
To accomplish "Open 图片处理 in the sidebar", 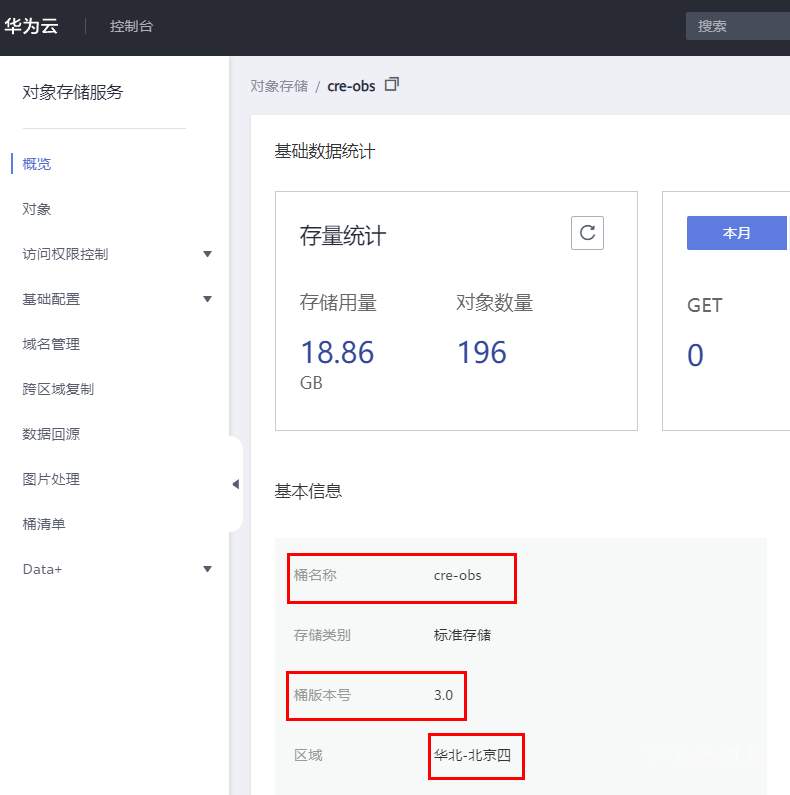I will click(51, 479).
